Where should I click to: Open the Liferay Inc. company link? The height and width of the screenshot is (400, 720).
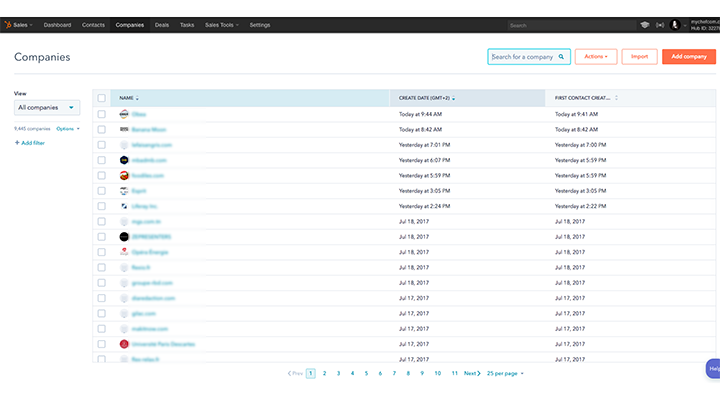145,206
